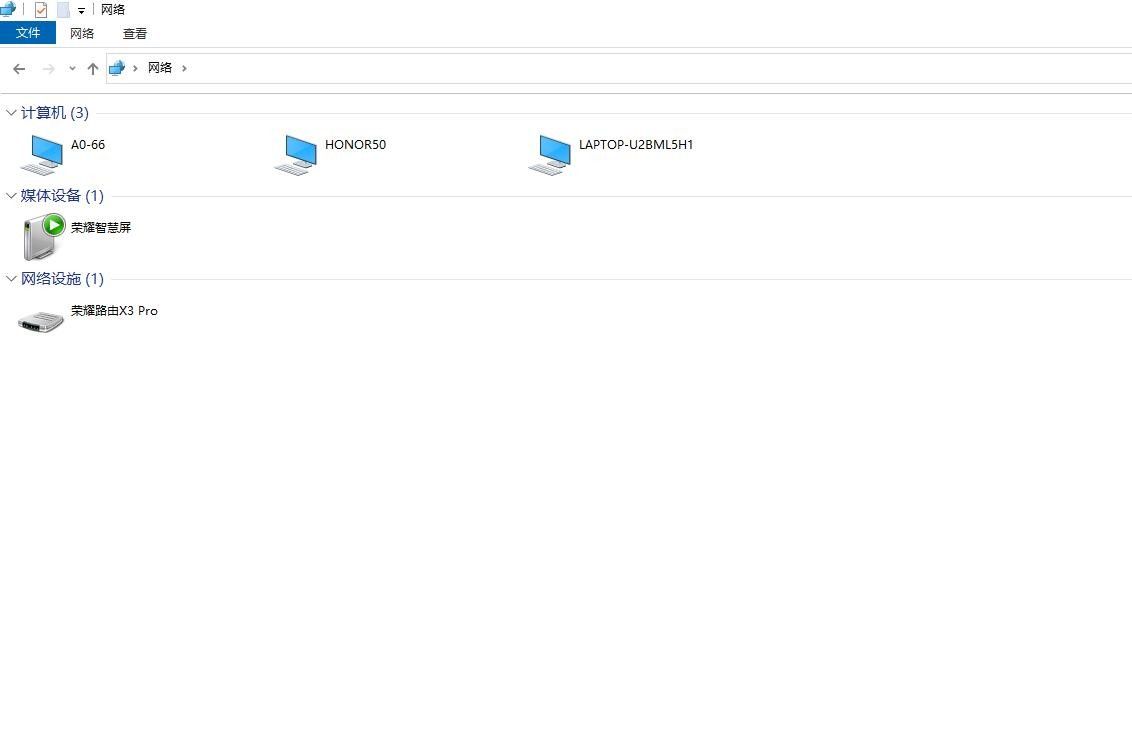1132x732 pixels.
Task: Go up one level with up arrow
Action: pyautogui.click(x=92, y=69)
